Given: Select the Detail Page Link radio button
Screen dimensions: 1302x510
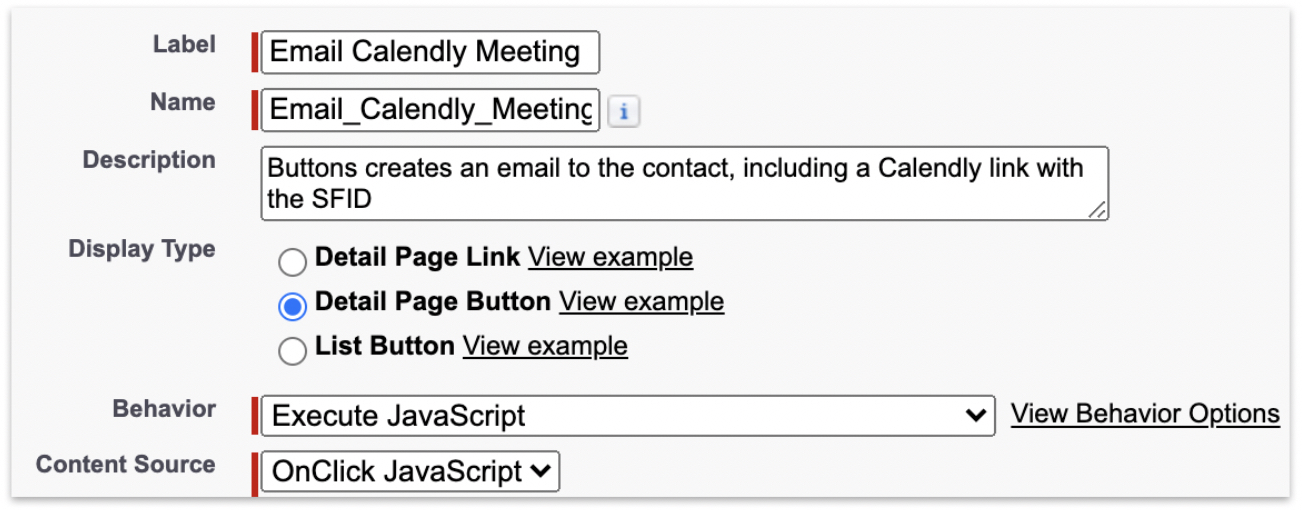Looking at the screenshot, I should point(292,262).
